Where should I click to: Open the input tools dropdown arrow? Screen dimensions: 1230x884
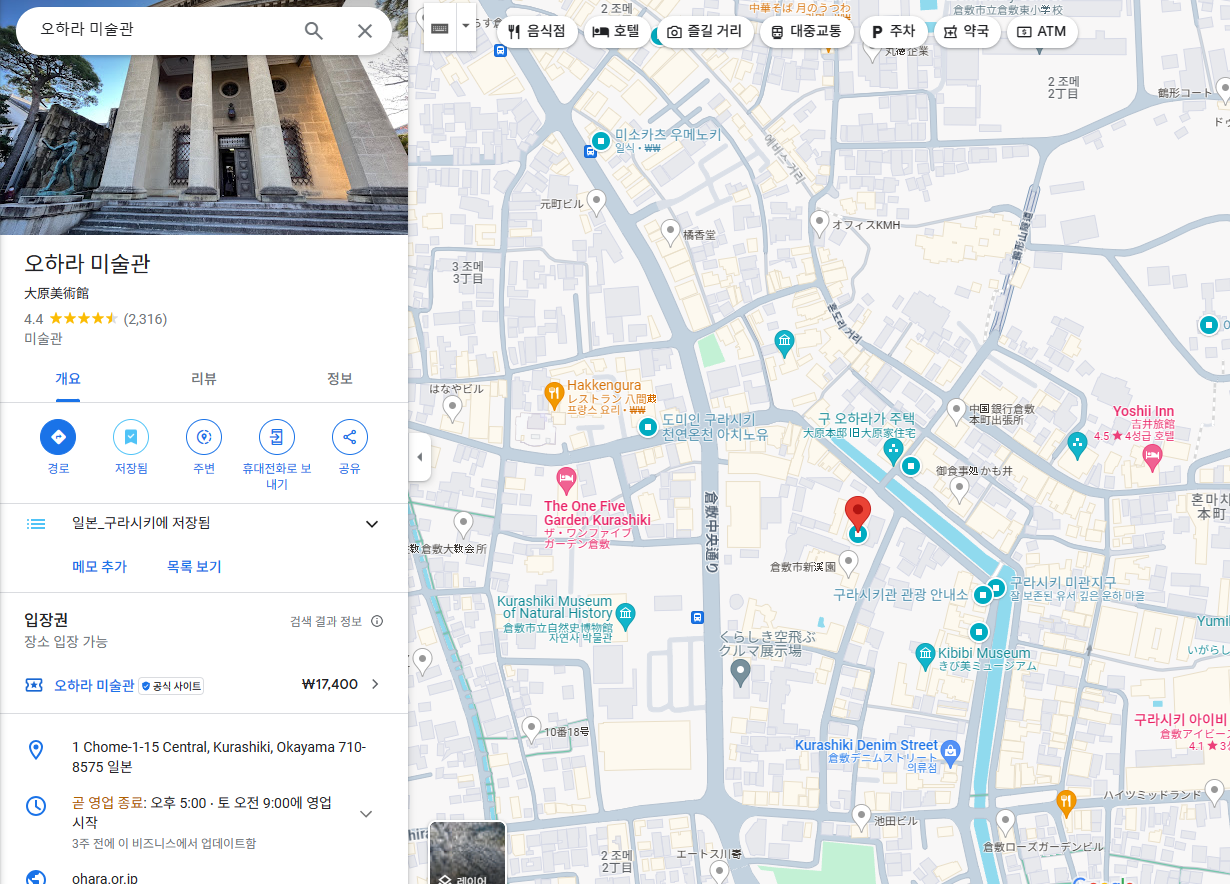(x=466, y=28)
